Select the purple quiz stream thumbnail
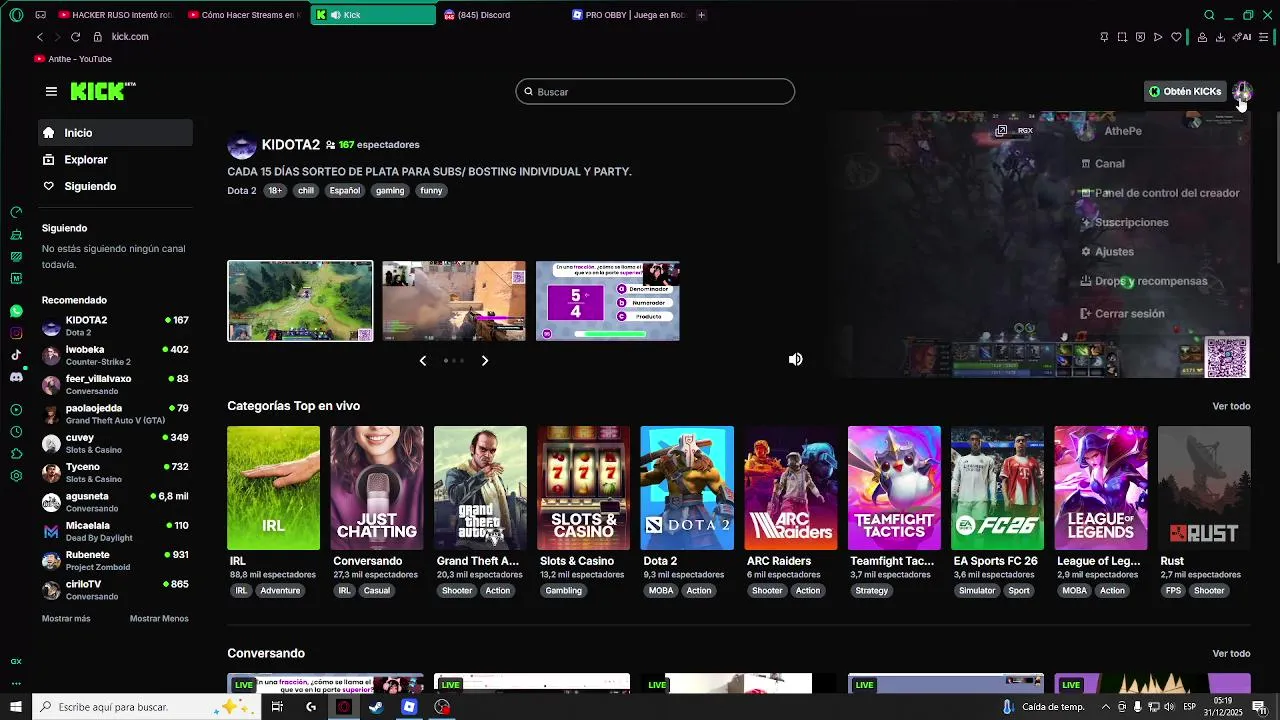This screenshot has width=1280, height=720. pos(608,301)
